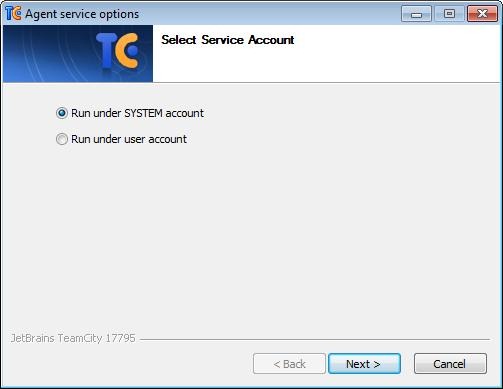The height and width of the screenshot is (389, 503).
Task: Click the 'Run under user account' label text
Action: (129, 139)
